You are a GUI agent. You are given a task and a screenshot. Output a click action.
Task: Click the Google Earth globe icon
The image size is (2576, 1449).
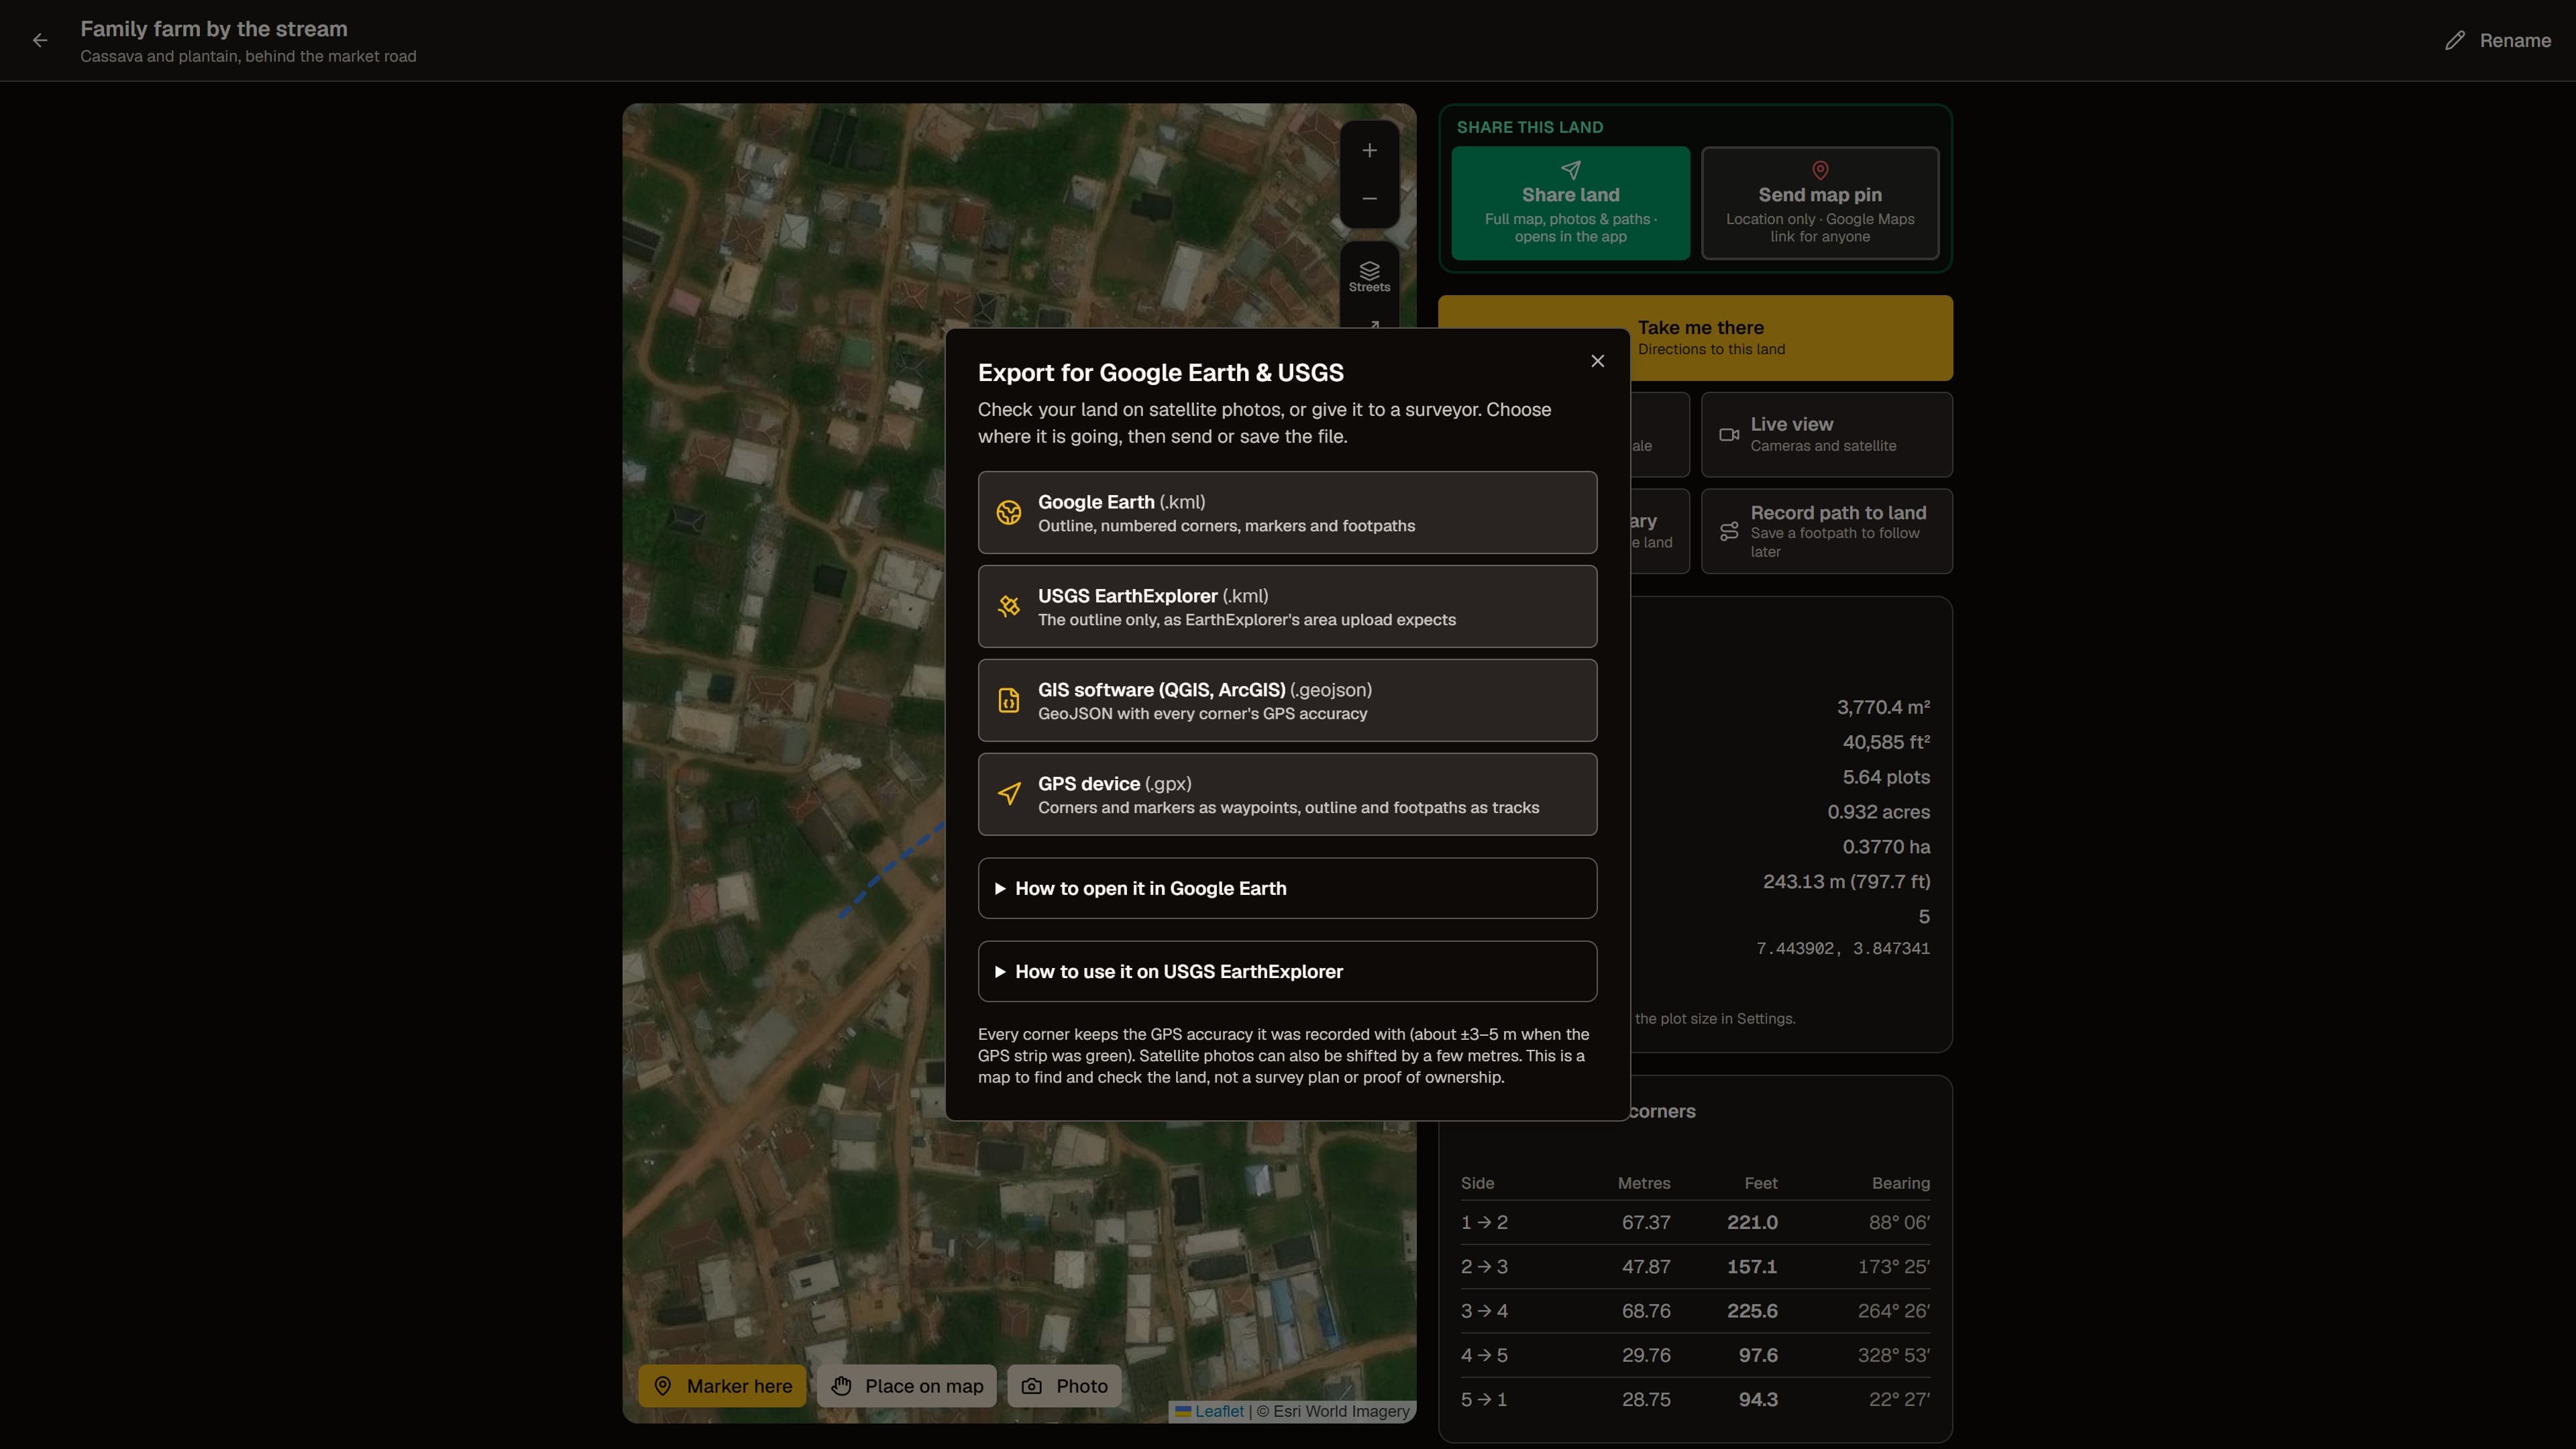coord(1009,513)
